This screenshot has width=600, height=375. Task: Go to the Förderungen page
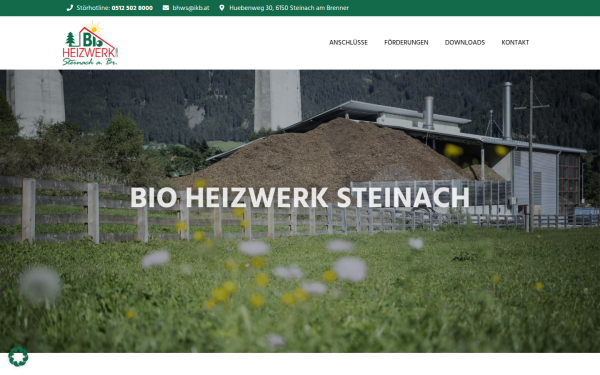pos(406,42)
